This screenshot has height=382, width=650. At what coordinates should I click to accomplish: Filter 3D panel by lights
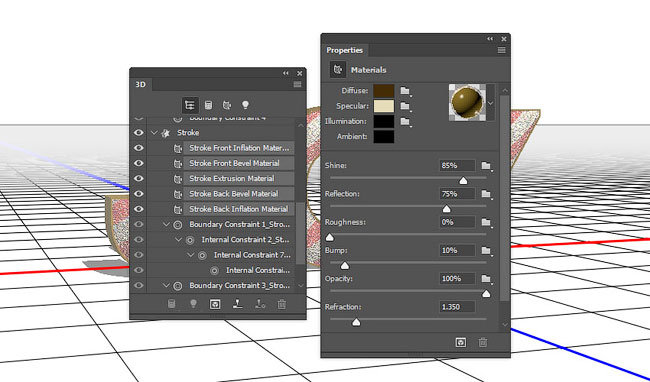(245, 105)
